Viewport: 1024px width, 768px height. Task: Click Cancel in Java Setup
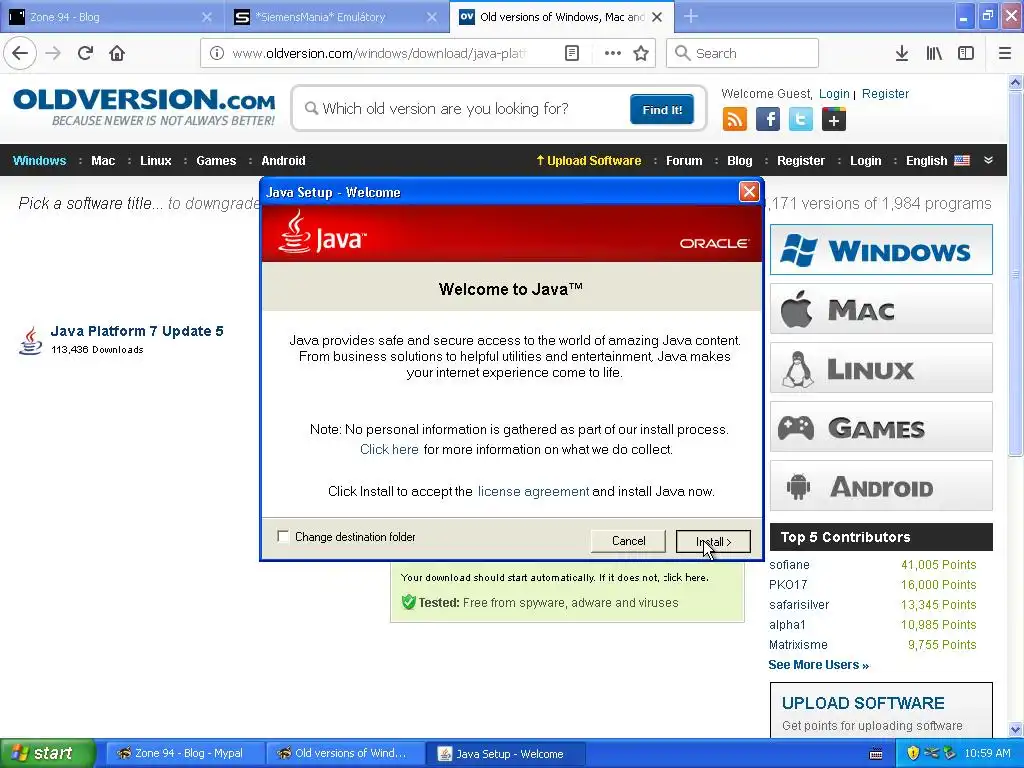pos(628,541)
